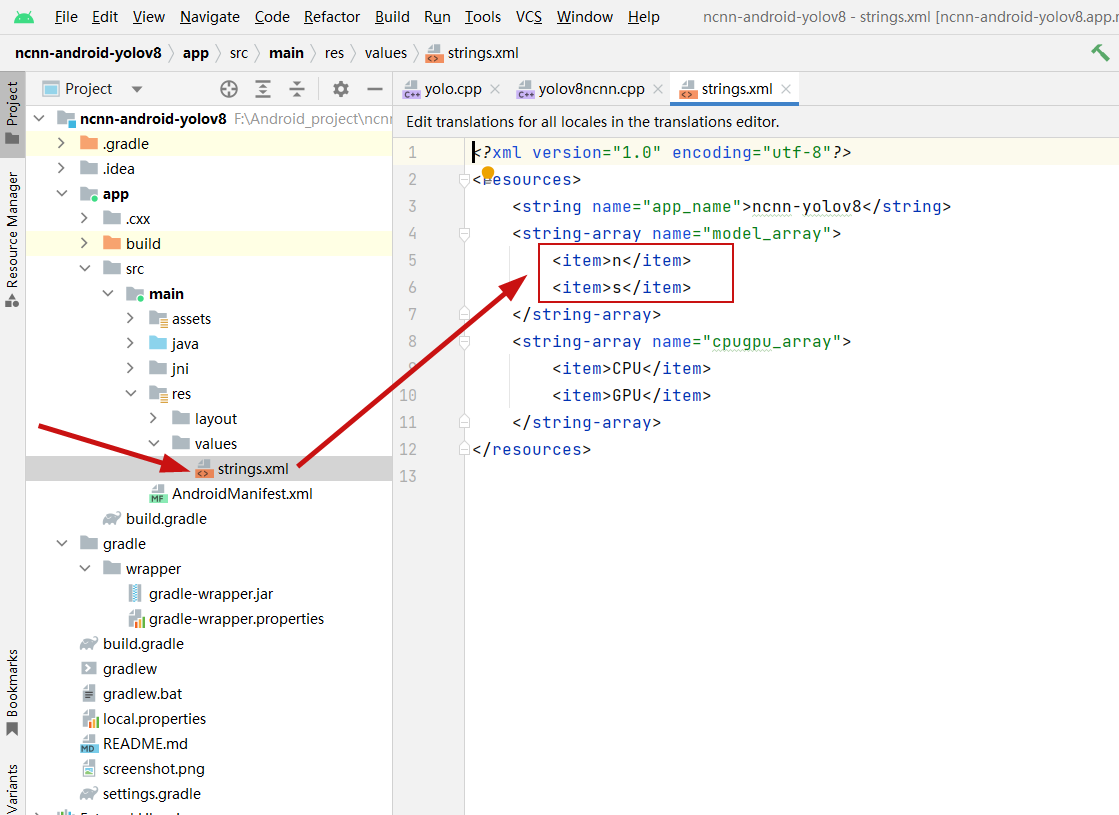Open the Navigate menu
1119x815 pixels.
210,16
